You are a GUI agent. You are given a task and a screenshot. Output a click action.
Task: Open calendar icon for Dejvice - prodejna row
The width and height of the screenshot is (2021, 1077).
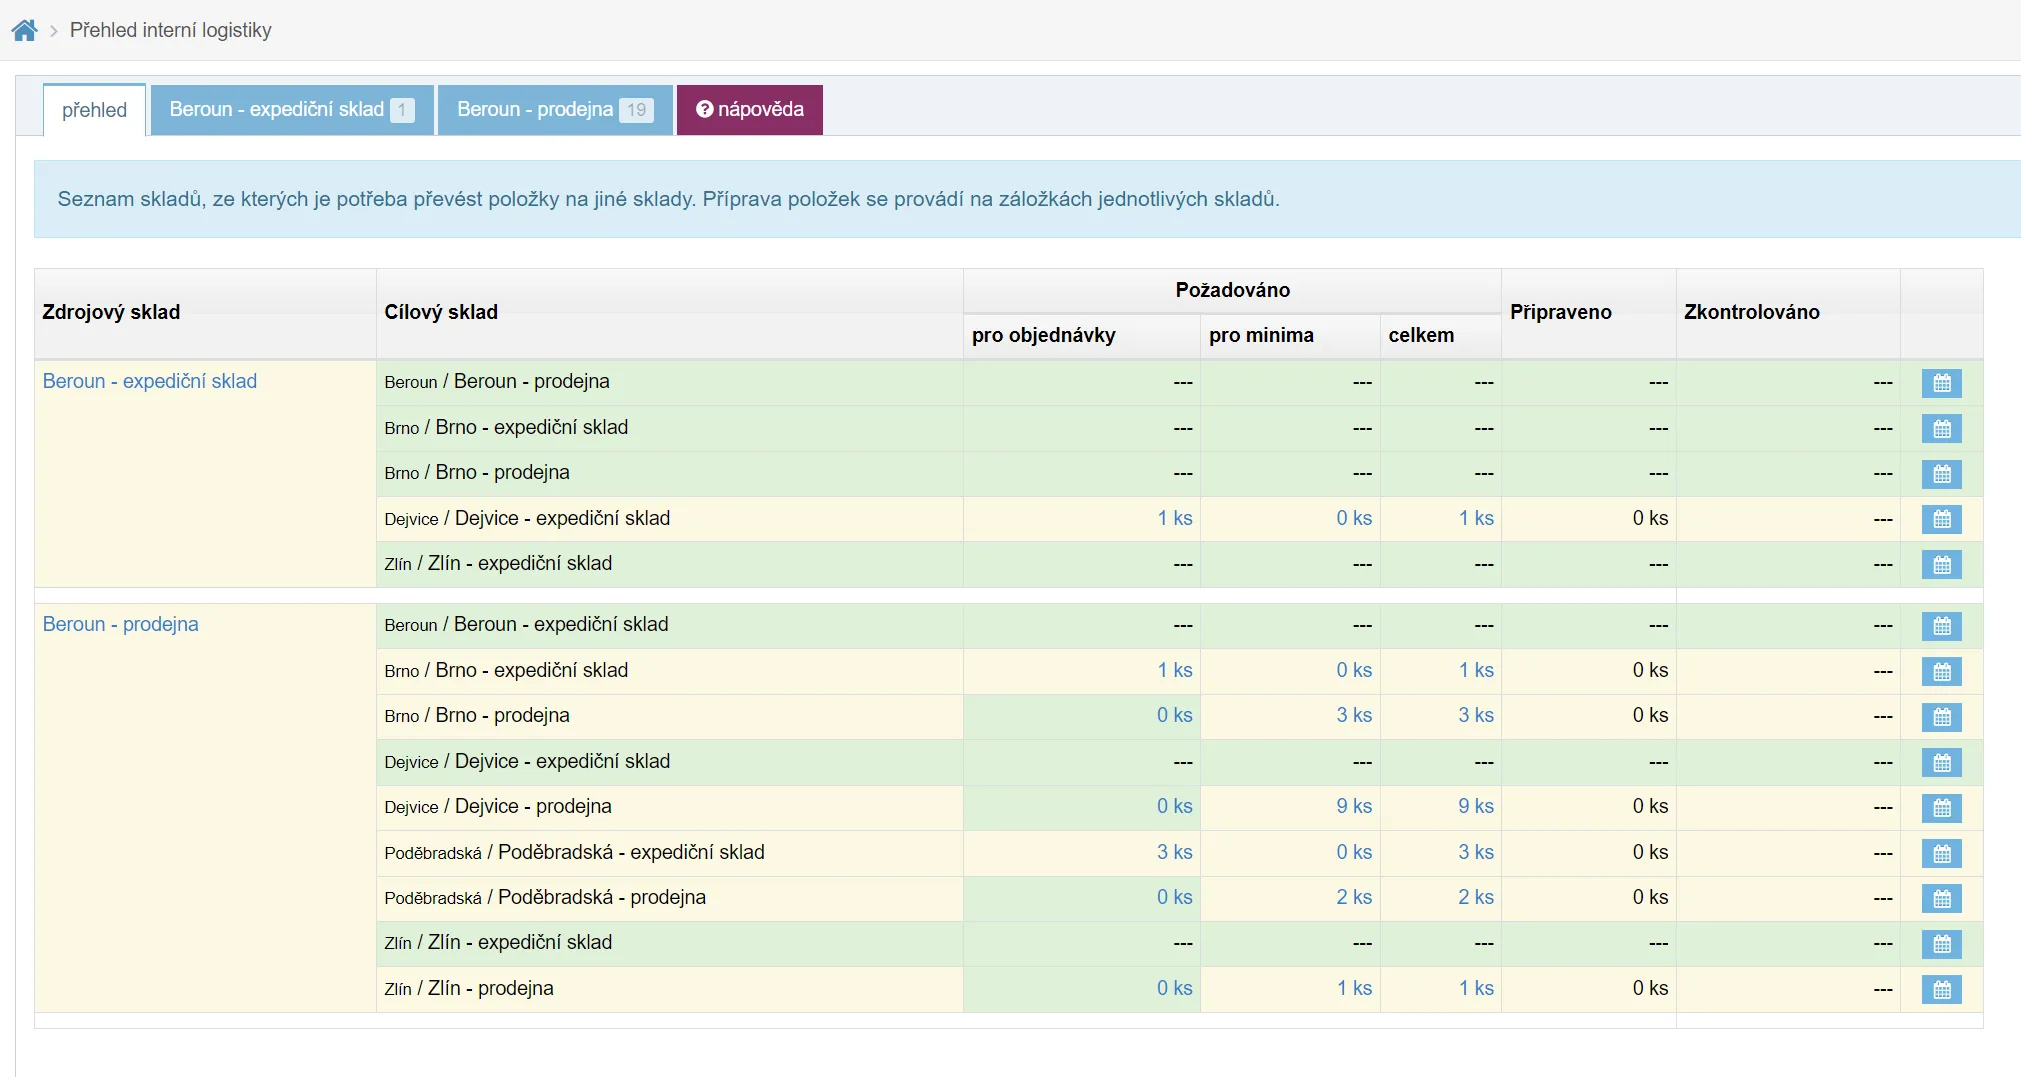[1941, 808]
